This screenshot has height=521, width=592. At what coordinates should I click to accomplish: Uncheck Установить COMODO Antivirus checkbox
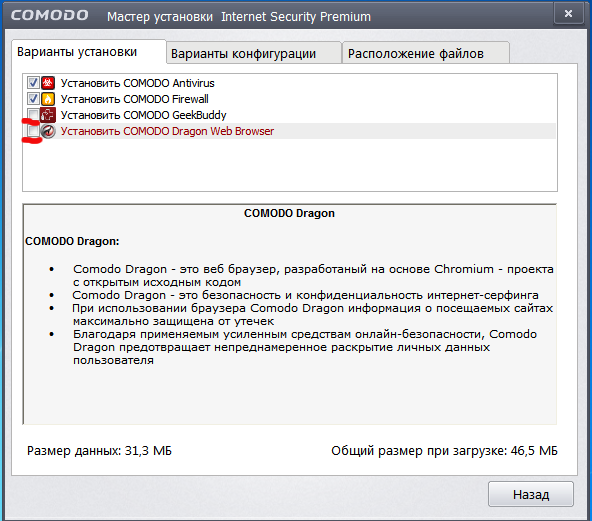point(33,83)
